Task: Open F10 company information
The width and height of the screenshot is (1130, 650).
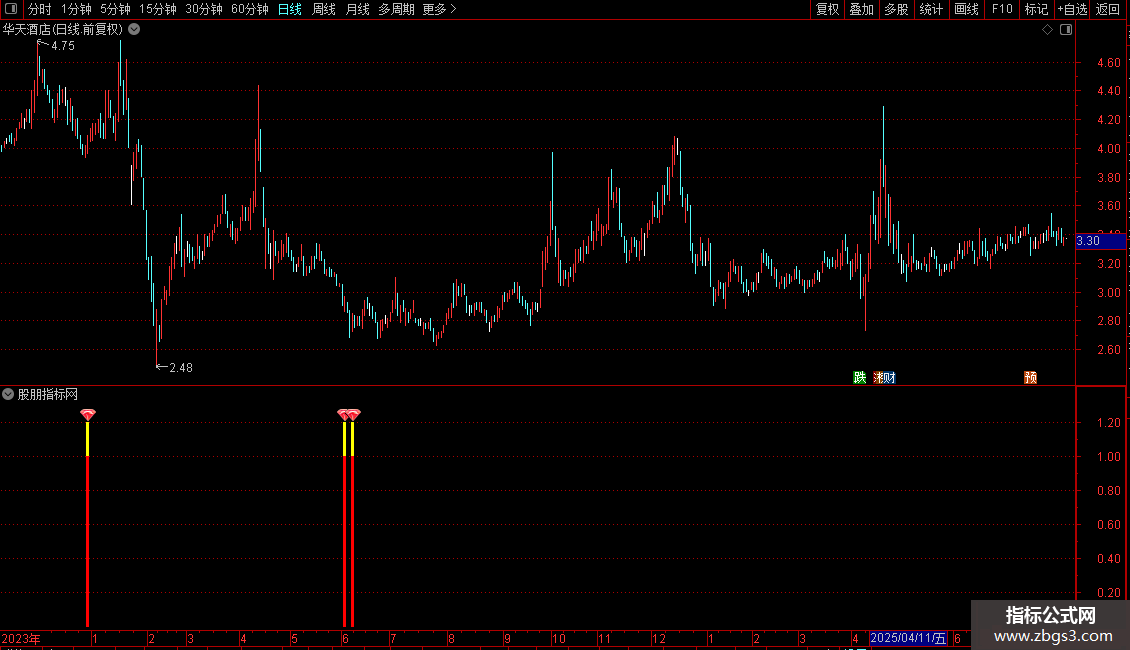Action: click(1002, 9)
